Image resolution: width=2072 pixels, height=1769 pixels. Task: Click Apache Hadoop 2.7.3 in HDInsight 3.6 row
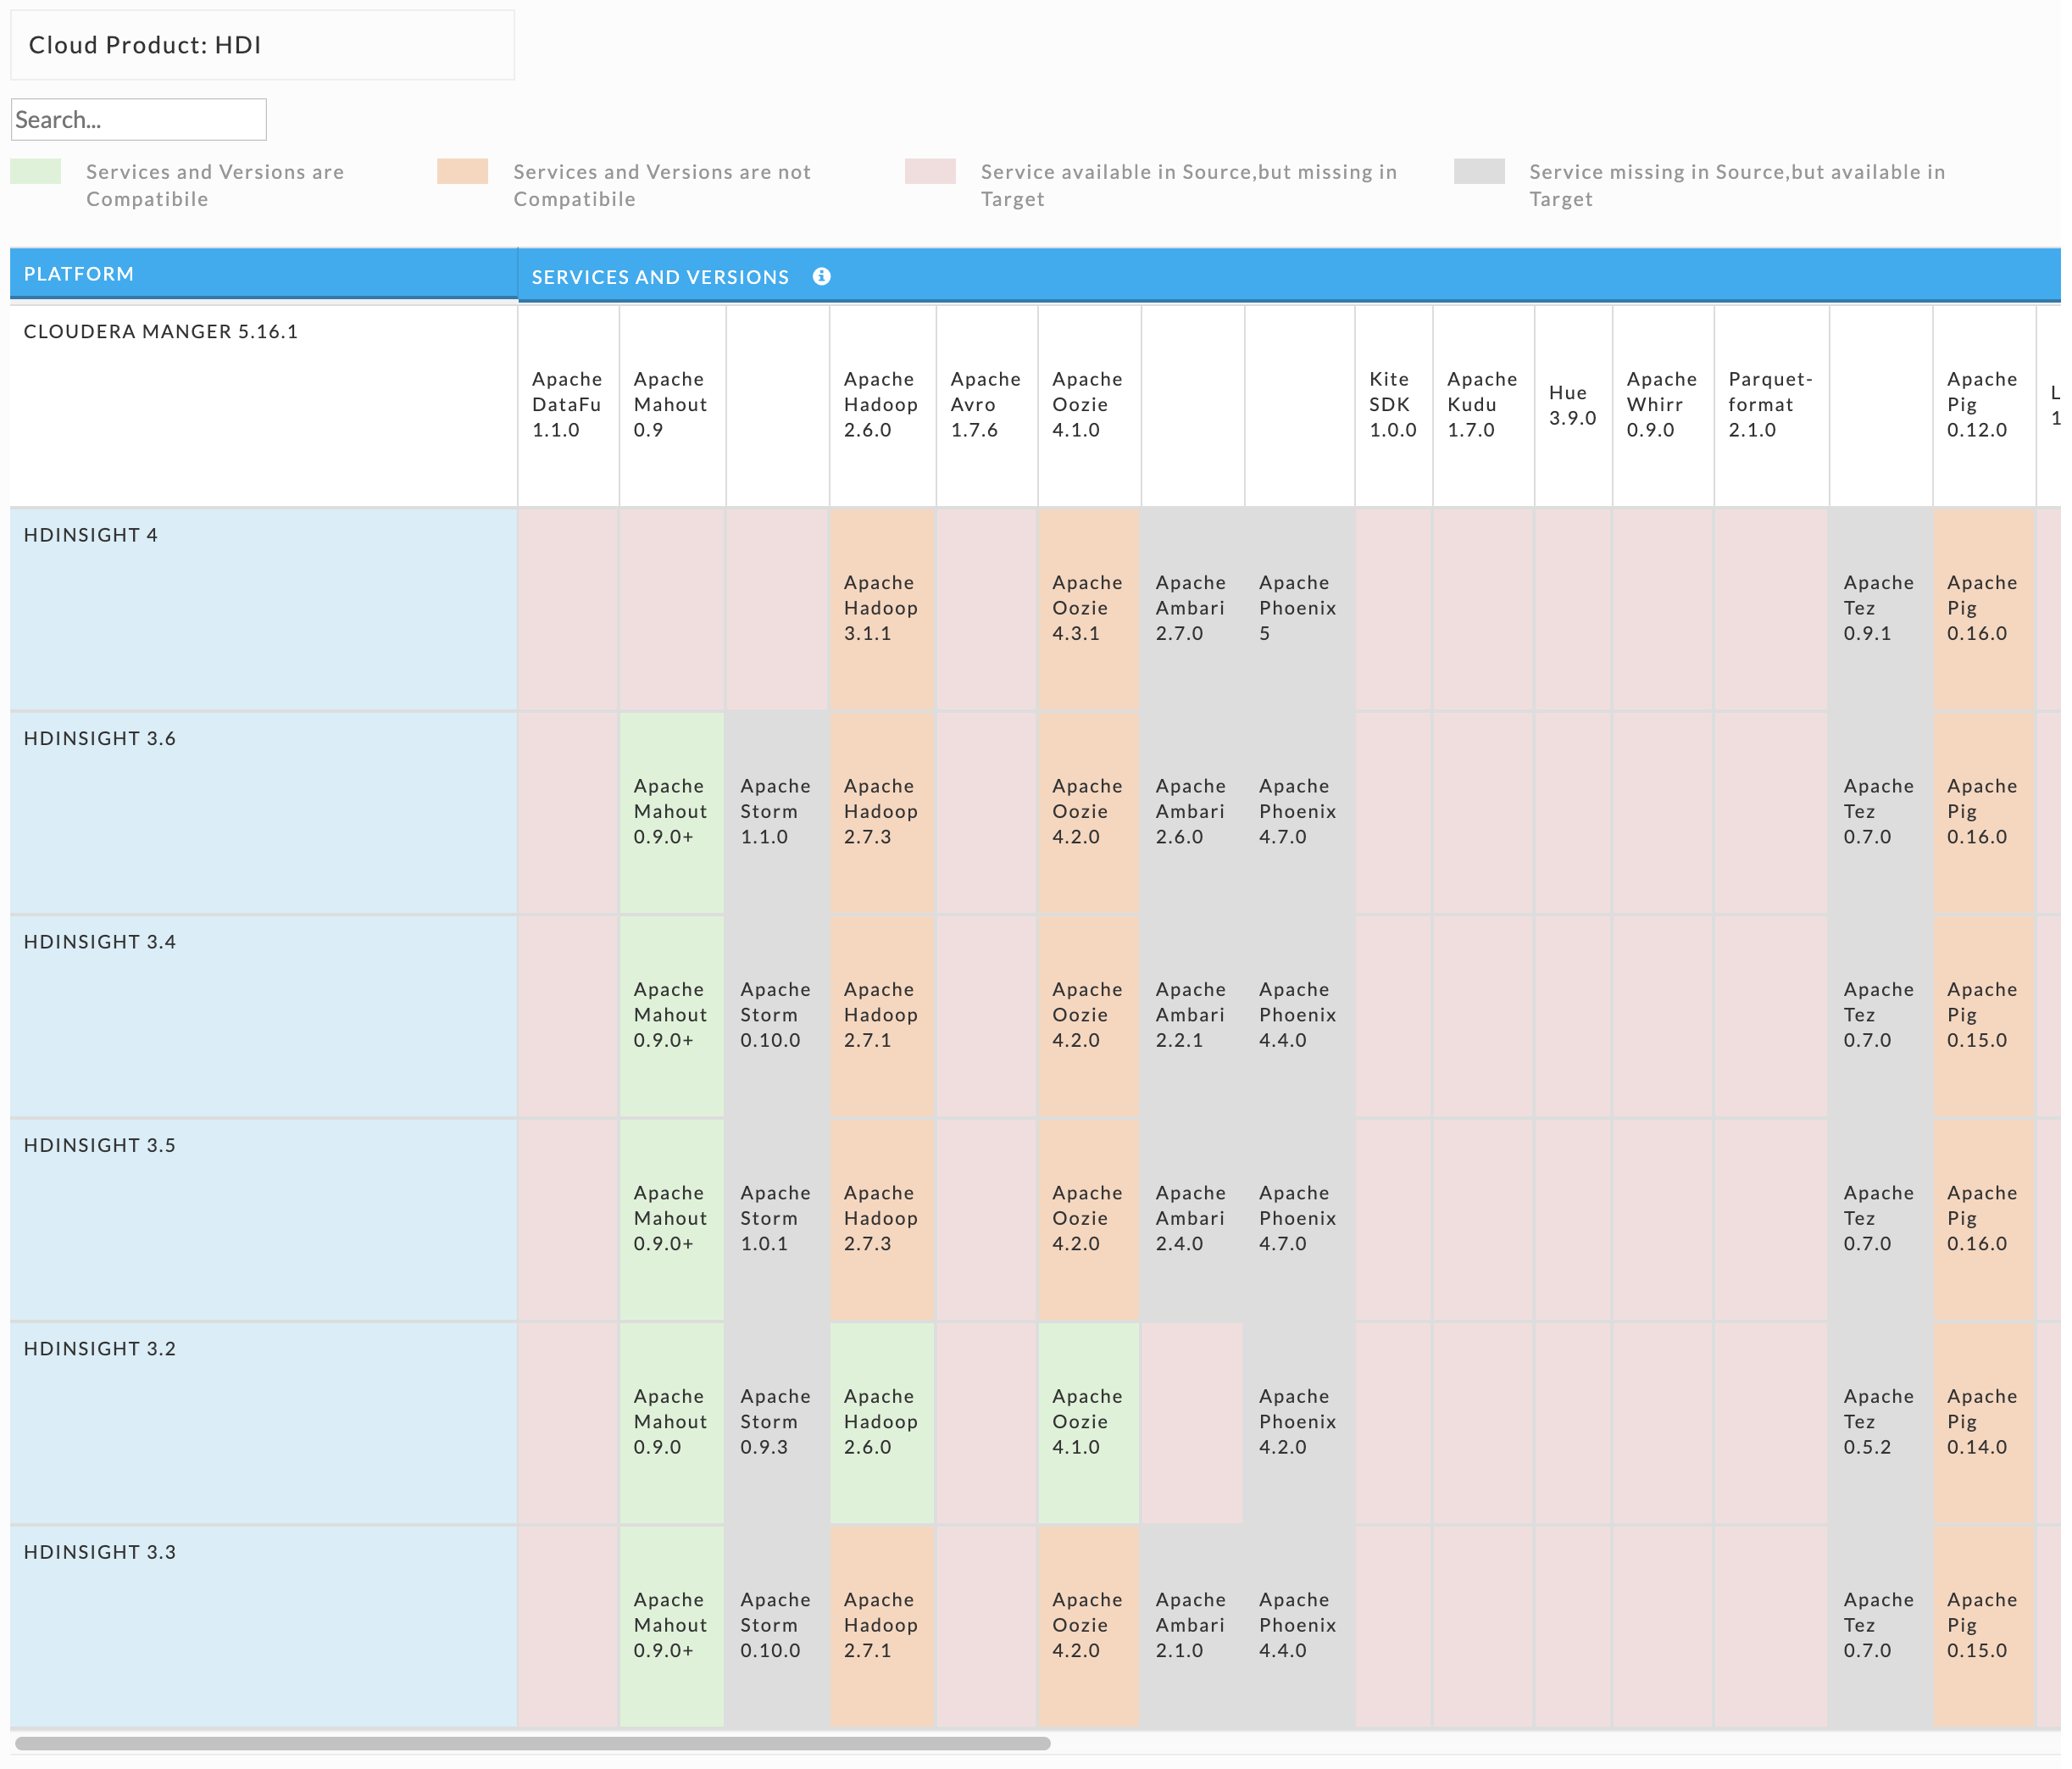pos(882,812)
